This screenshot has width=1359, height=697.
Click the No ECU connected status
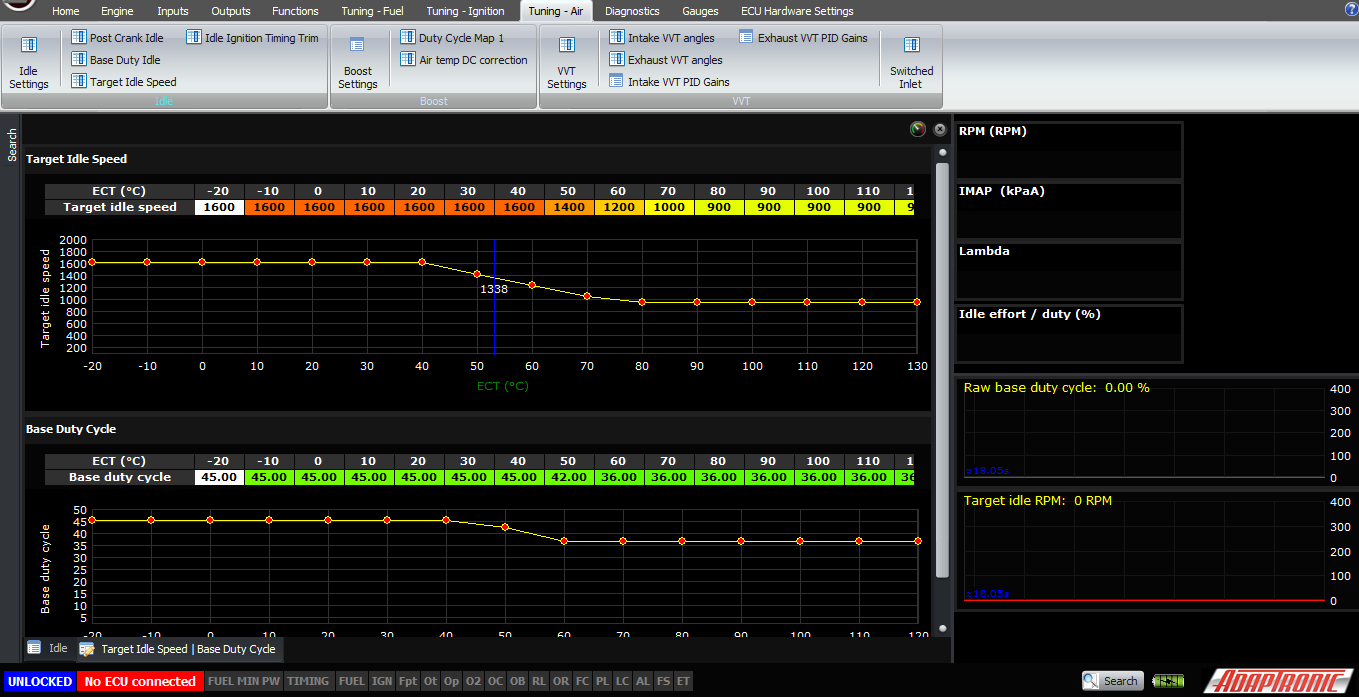pos(140,681)
